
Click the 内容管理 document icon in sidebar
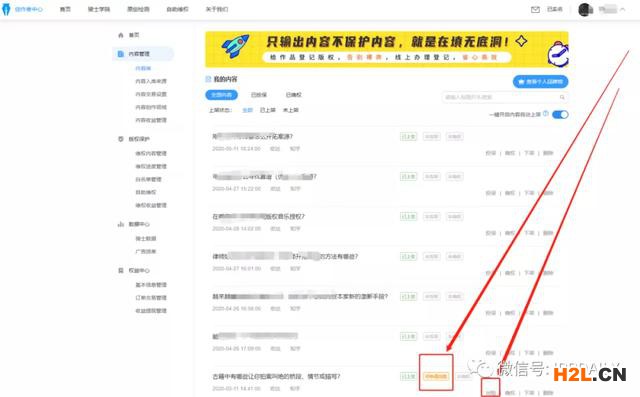(120, 54)
